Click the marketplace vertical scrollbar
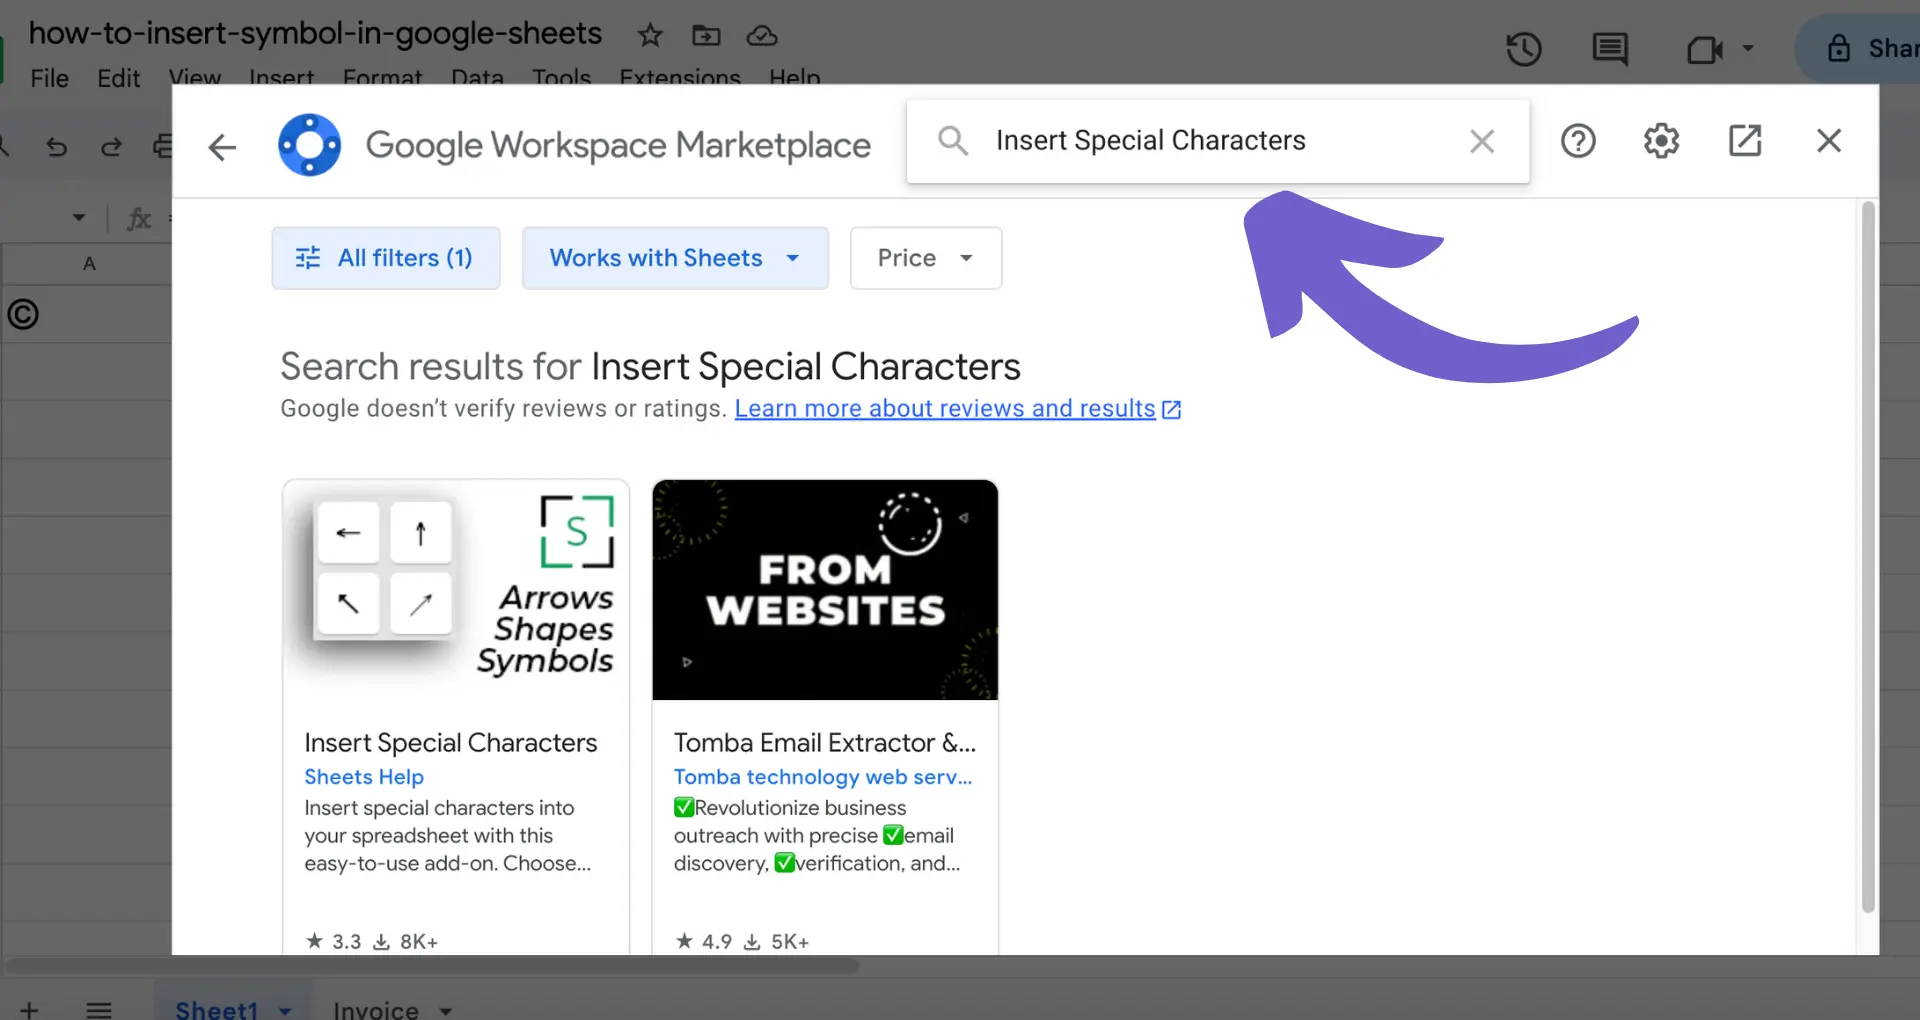The height and width of the screenshot is (1020, 1920). click(1868, 556)
